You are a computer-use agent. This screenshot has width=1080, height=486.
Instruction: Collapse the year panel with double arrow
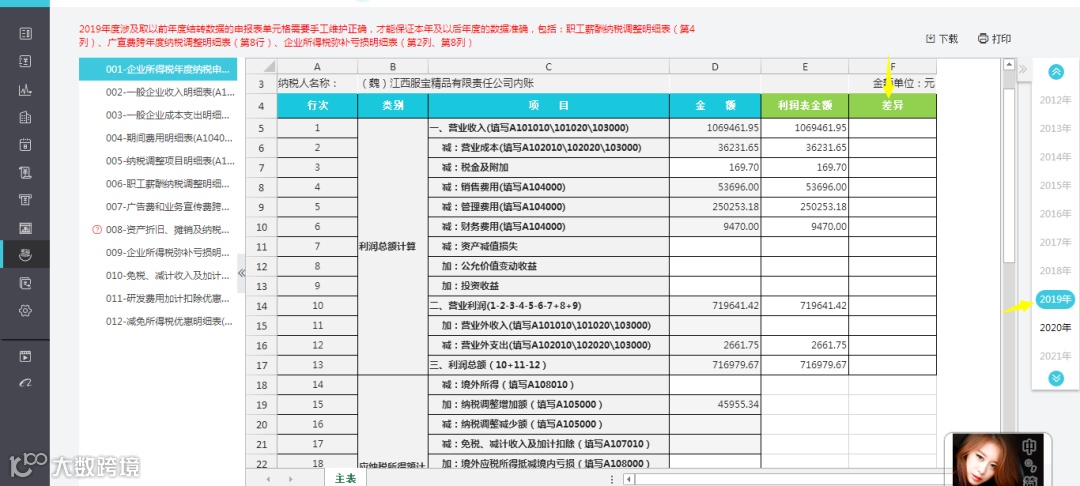(1023, 69)
